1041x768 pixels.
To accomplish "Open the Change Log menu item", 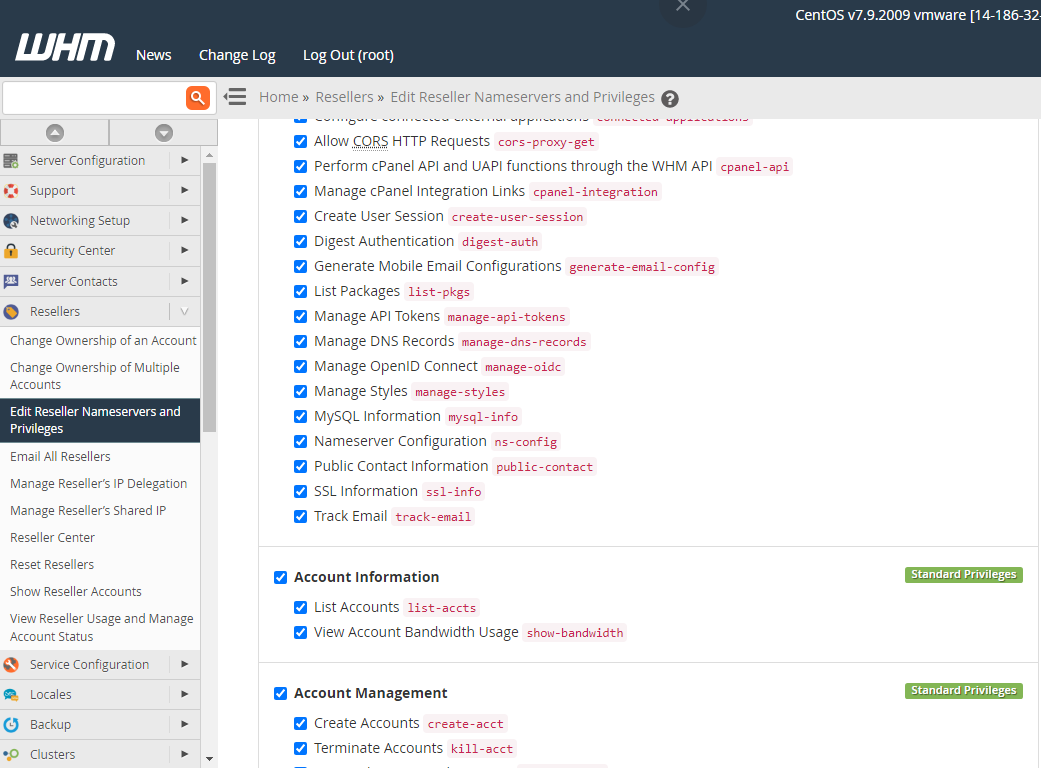I will (x=237, y=55).
